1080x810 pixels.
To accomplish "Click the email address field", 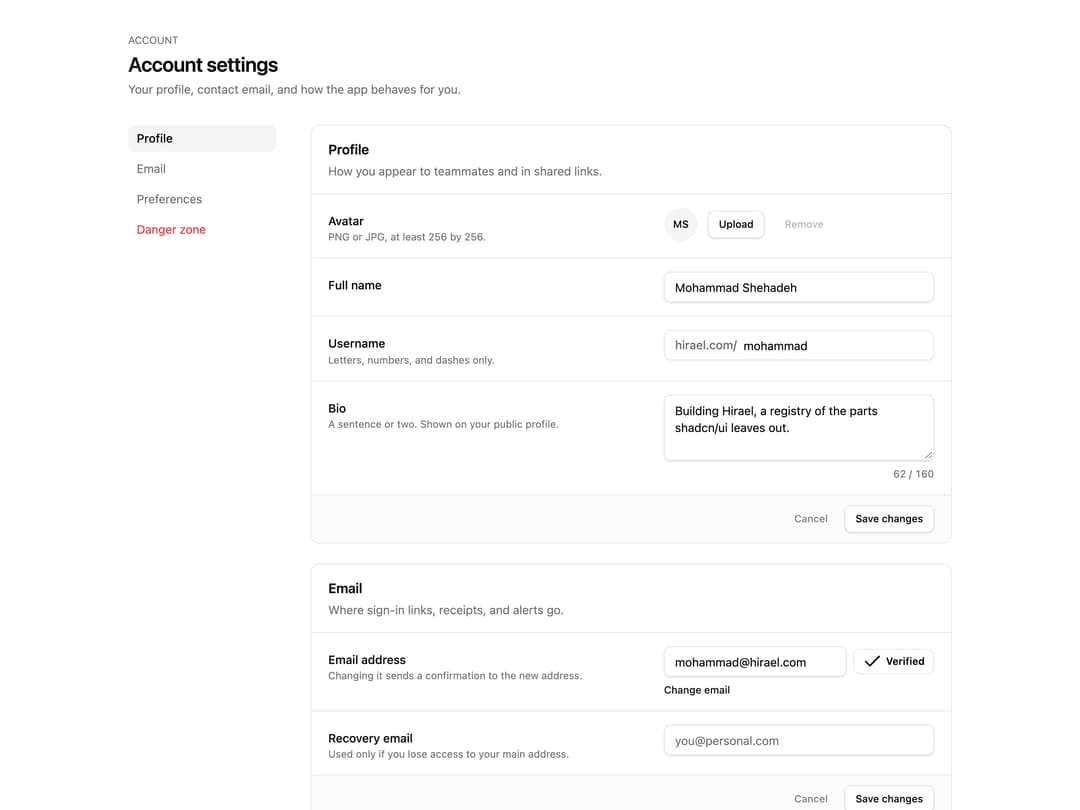I will click(x=754, y=662).
